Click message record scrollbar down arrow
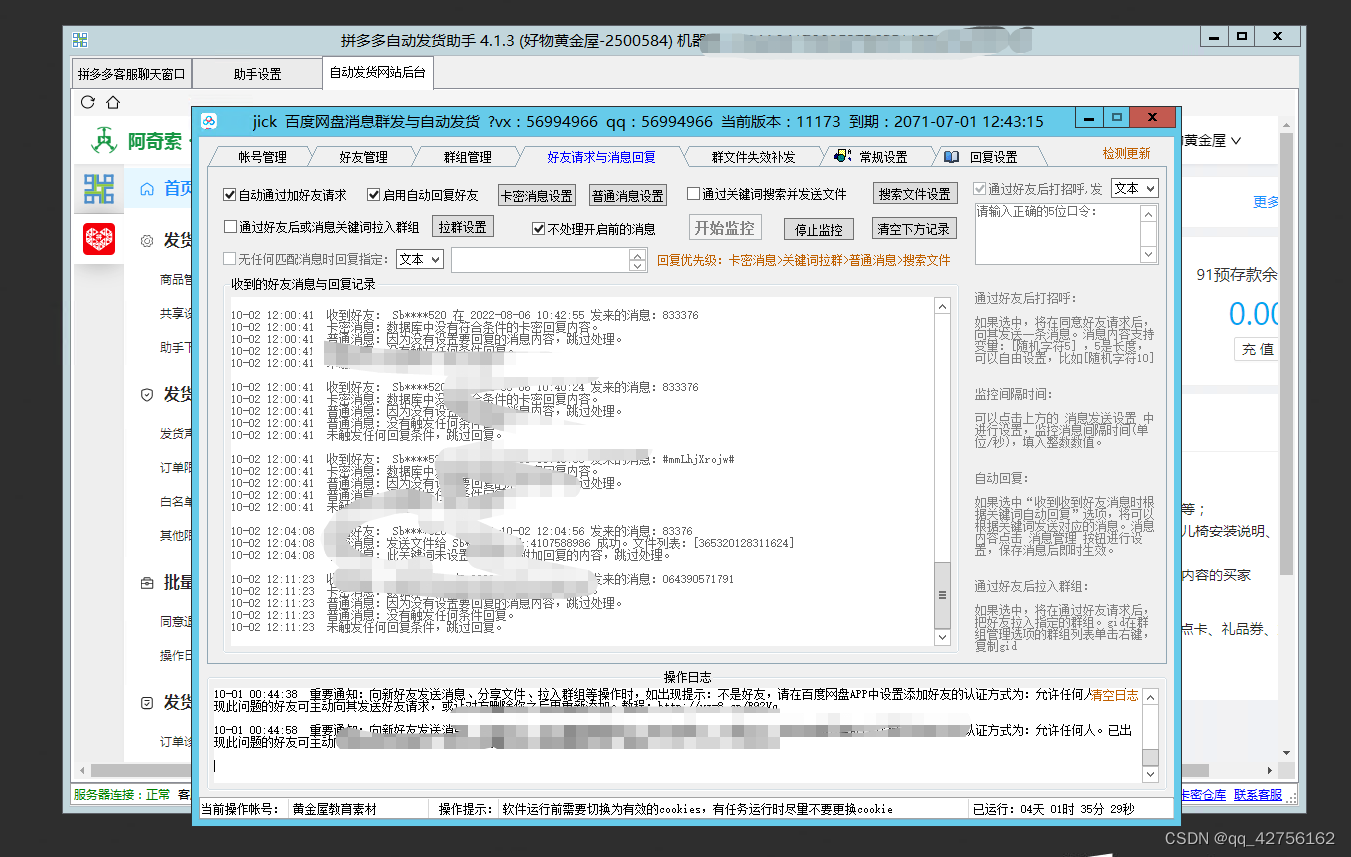This screenshot has height=857, width=1351. coord(941,636)
